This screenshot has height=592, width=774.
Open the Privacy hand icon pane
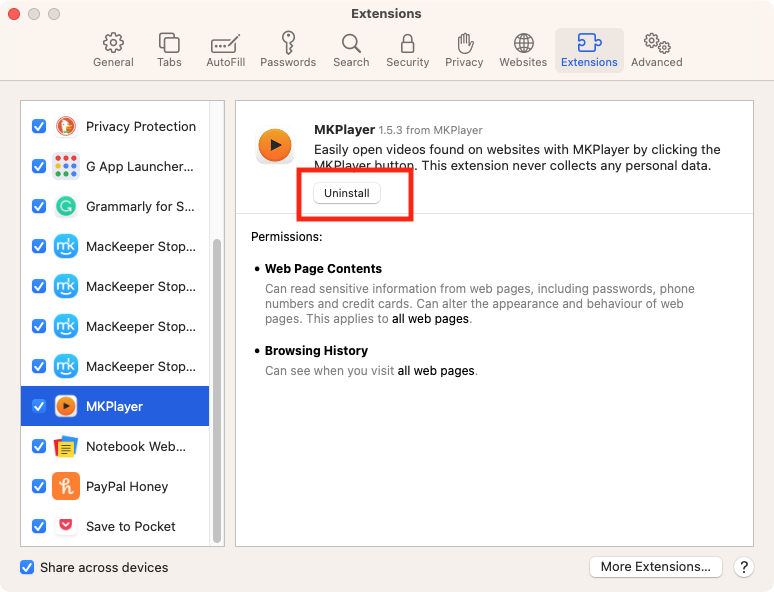click(x=464, y=50)
